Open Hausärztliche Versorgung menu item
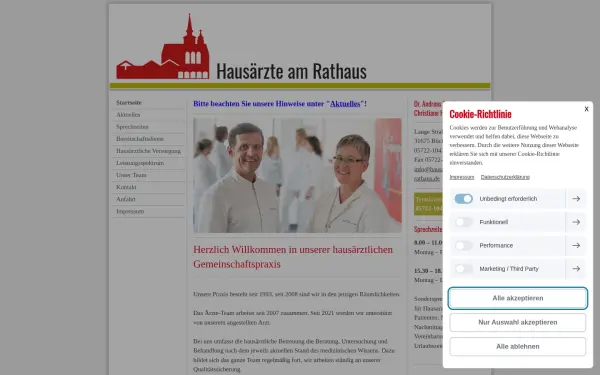 coord(148,151)
